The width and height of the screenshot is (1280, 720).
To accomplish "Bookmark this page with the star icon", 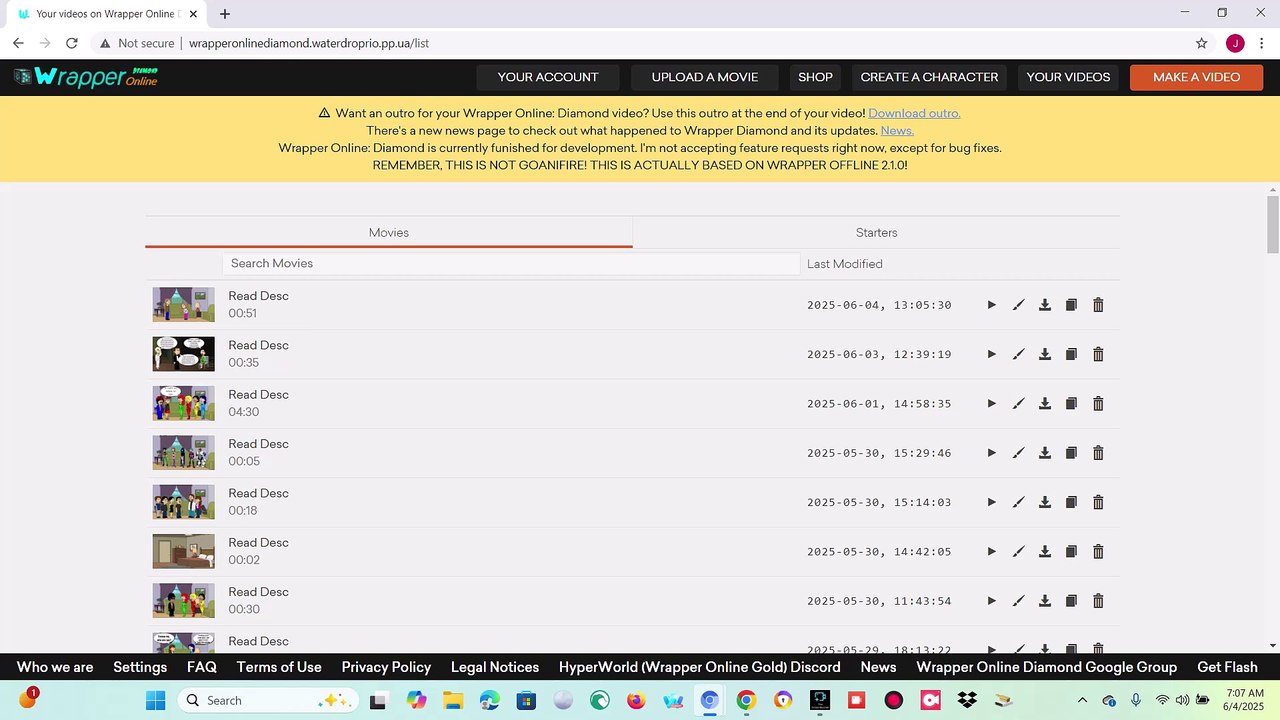I will tap(1202, 43).
